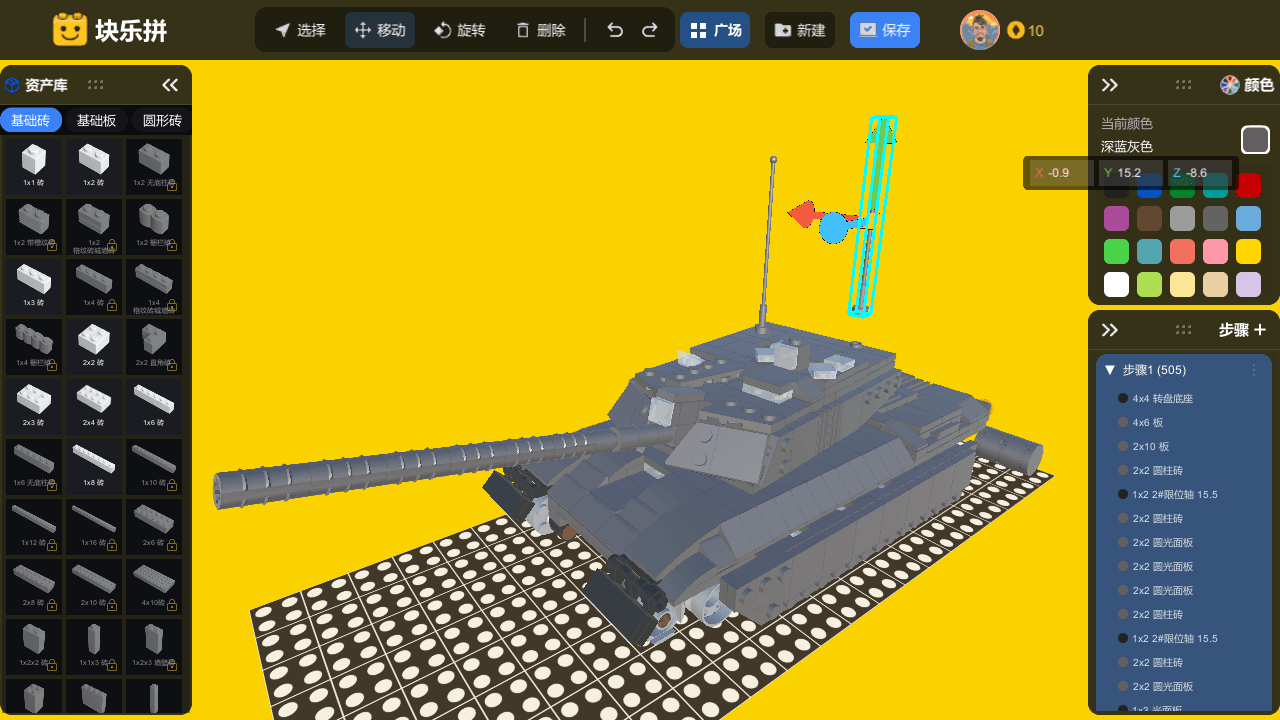The width and height of the screenshot is (1280, 720).
Task: Add a new step with plus
Action: click(x=1260, y=330)
